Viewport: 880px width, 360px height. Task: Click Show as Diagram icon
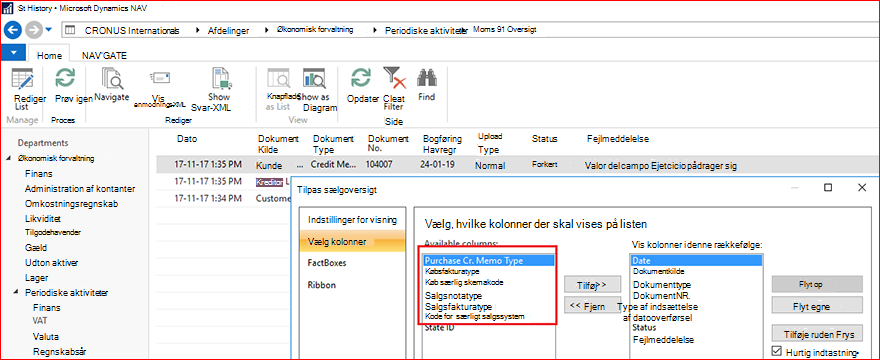point(314,79)
